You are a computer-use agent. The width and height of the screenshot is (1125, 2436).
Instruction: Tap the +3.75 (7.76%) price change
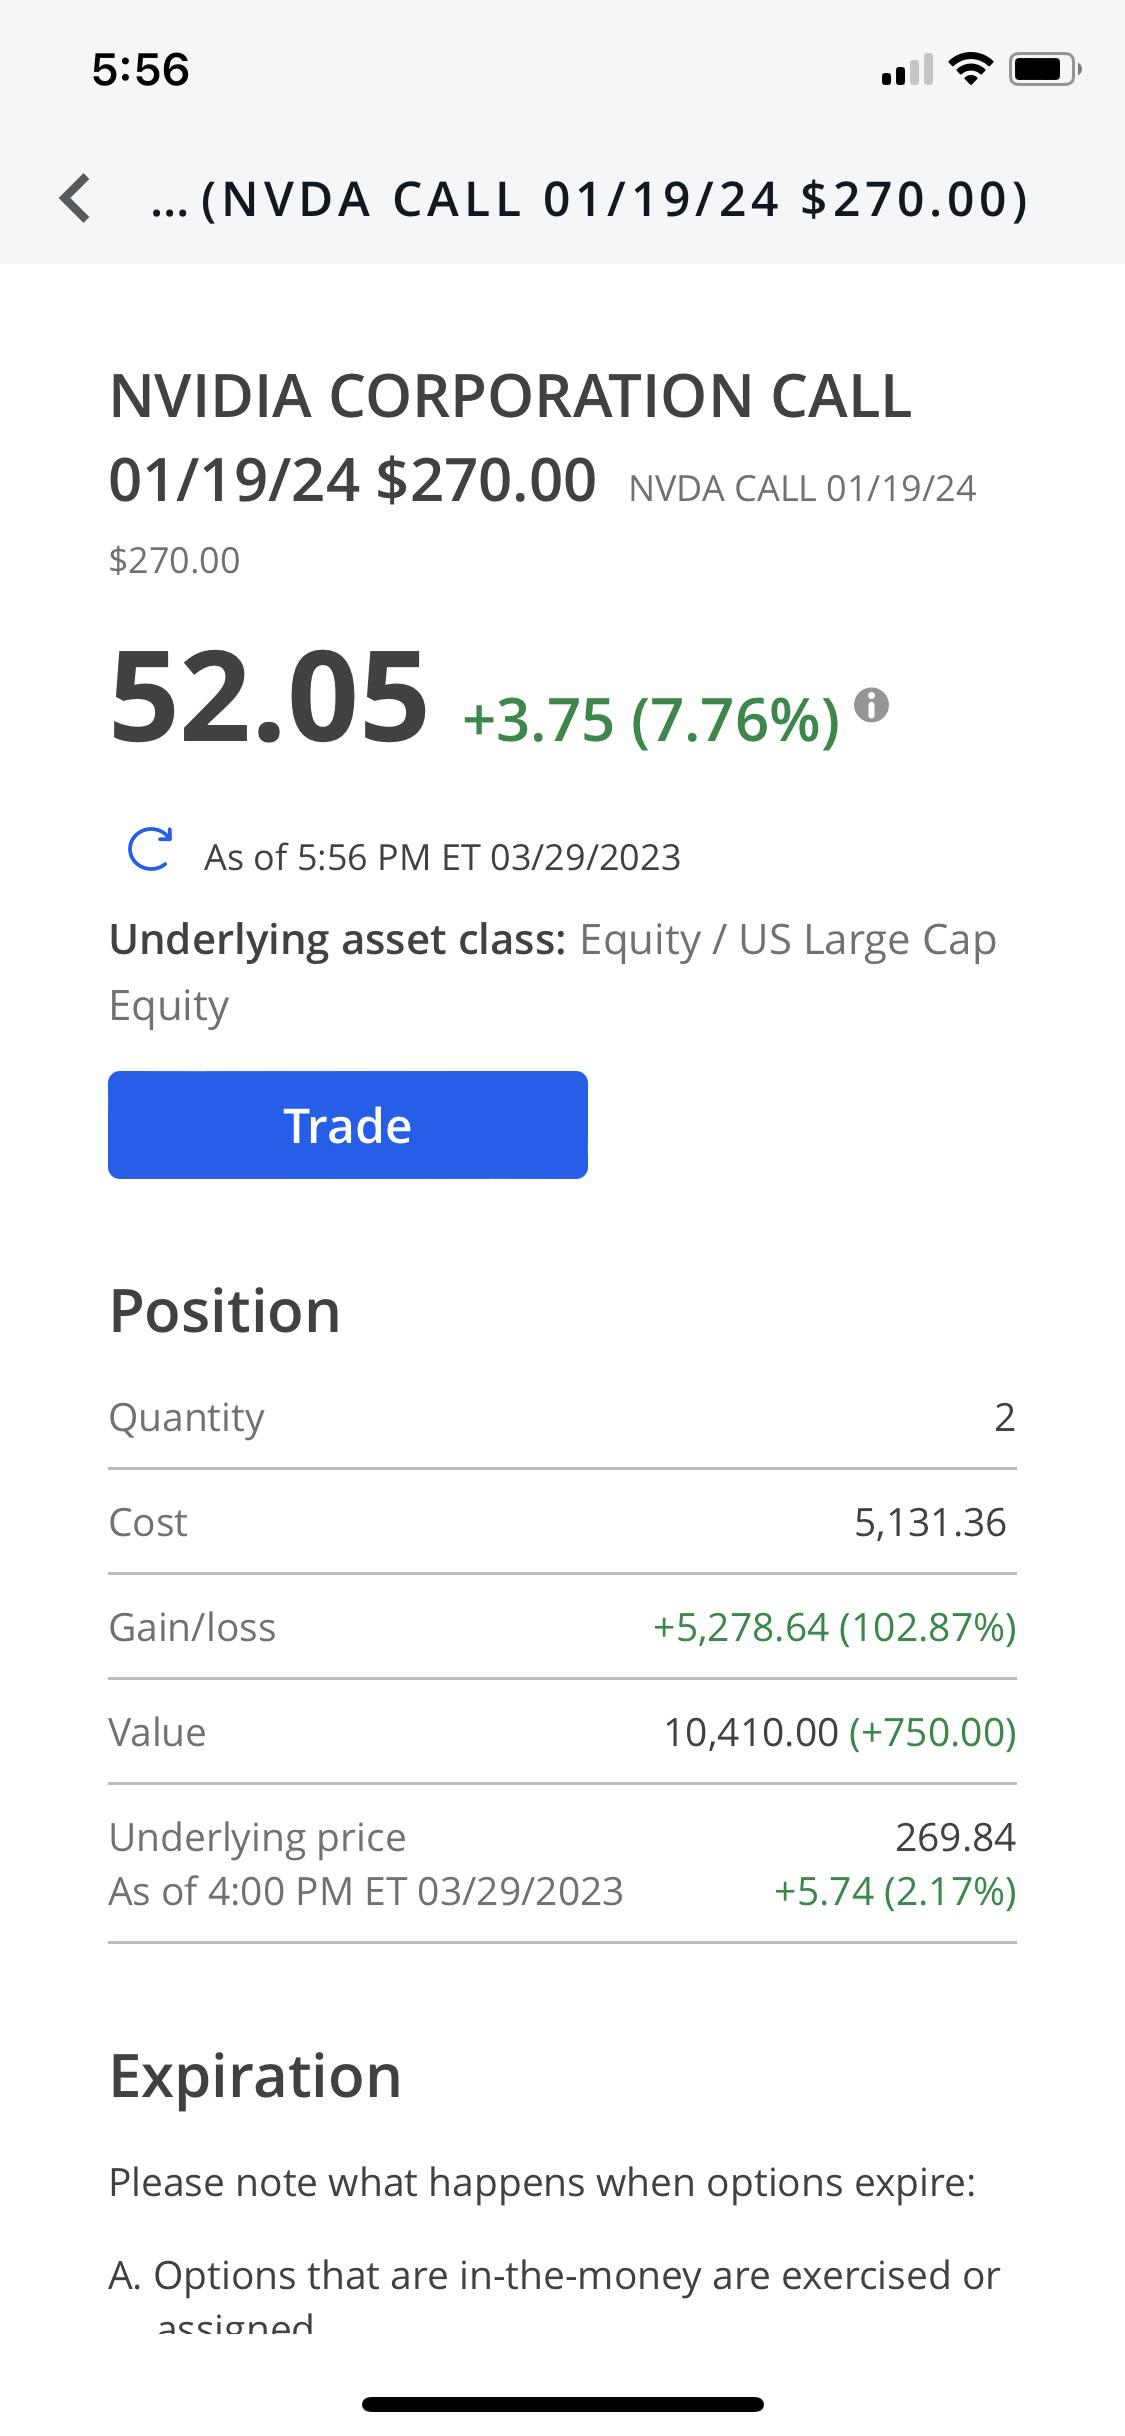(x=650, y=720)
